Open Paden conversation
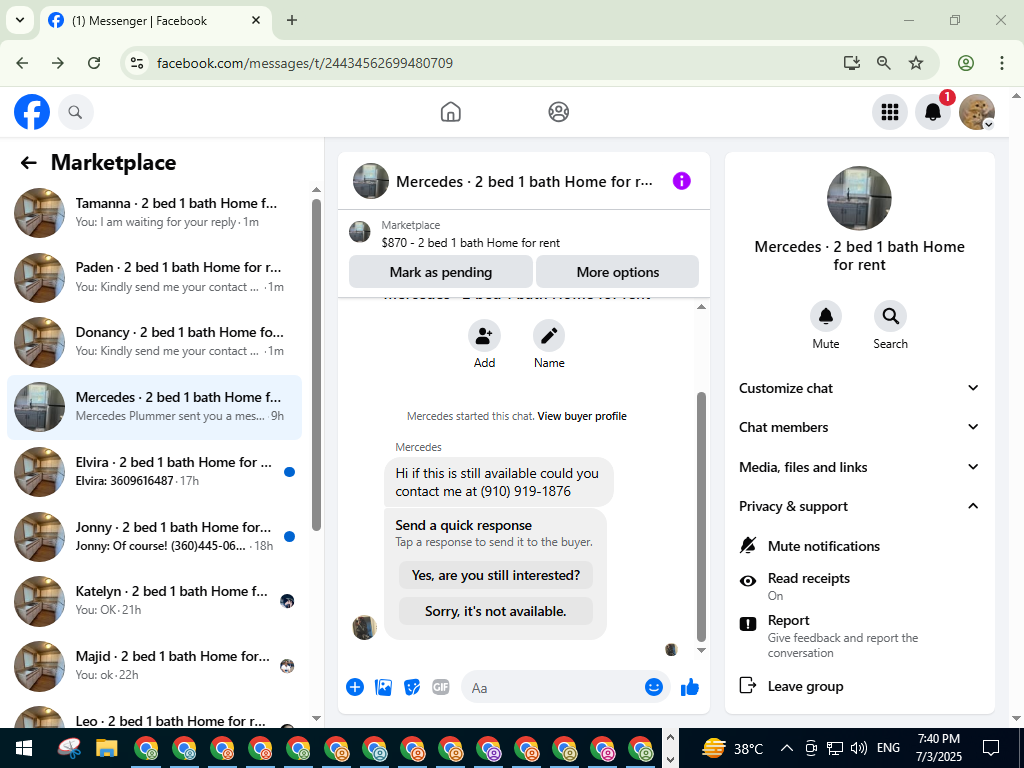This screenshot has height=768, width=1024. pyautogui.click(x=155, y=277)
